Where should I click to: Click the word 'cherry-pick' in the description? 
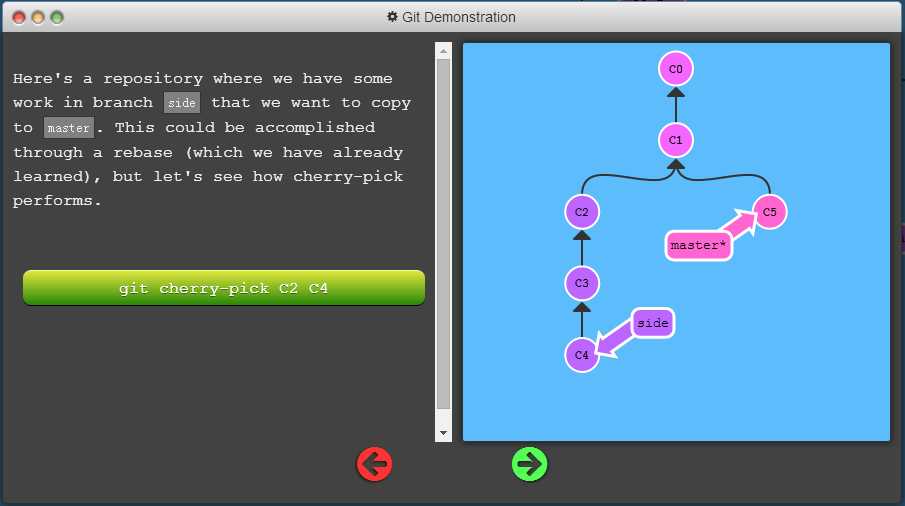coord(348,177)
